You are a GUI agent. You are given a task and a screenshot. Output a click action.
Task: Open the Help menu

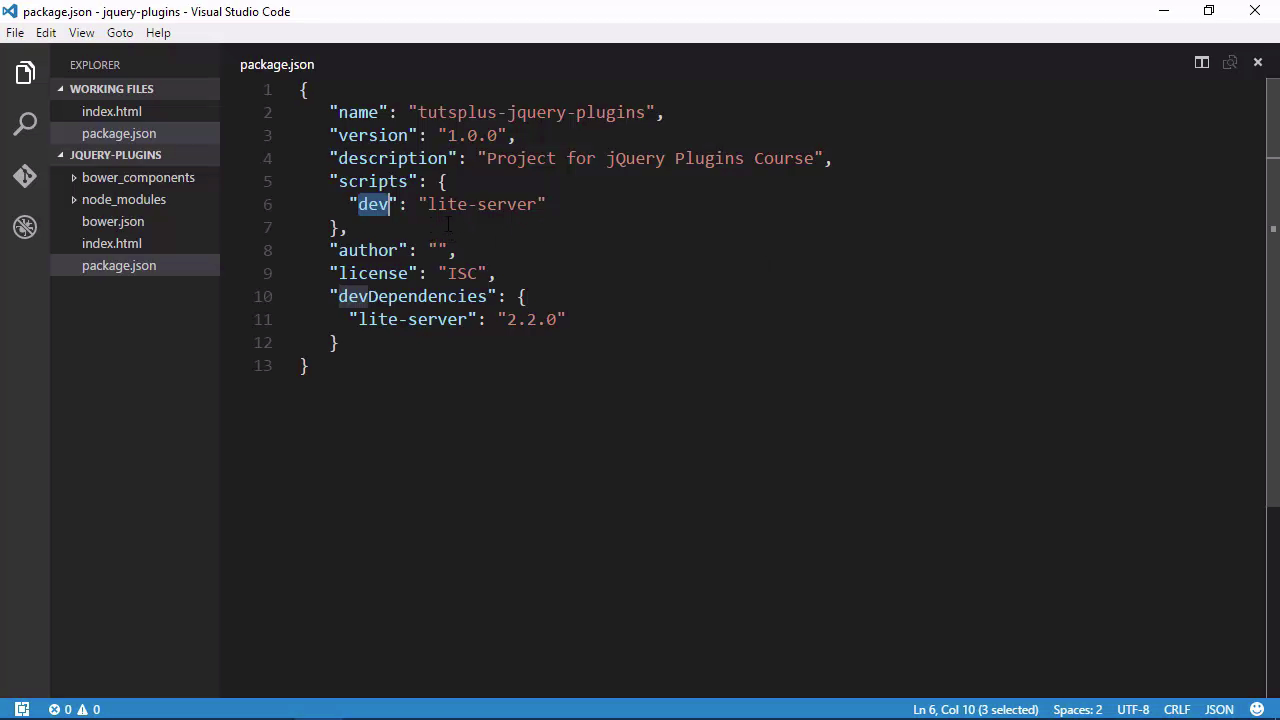click(158, 33)
